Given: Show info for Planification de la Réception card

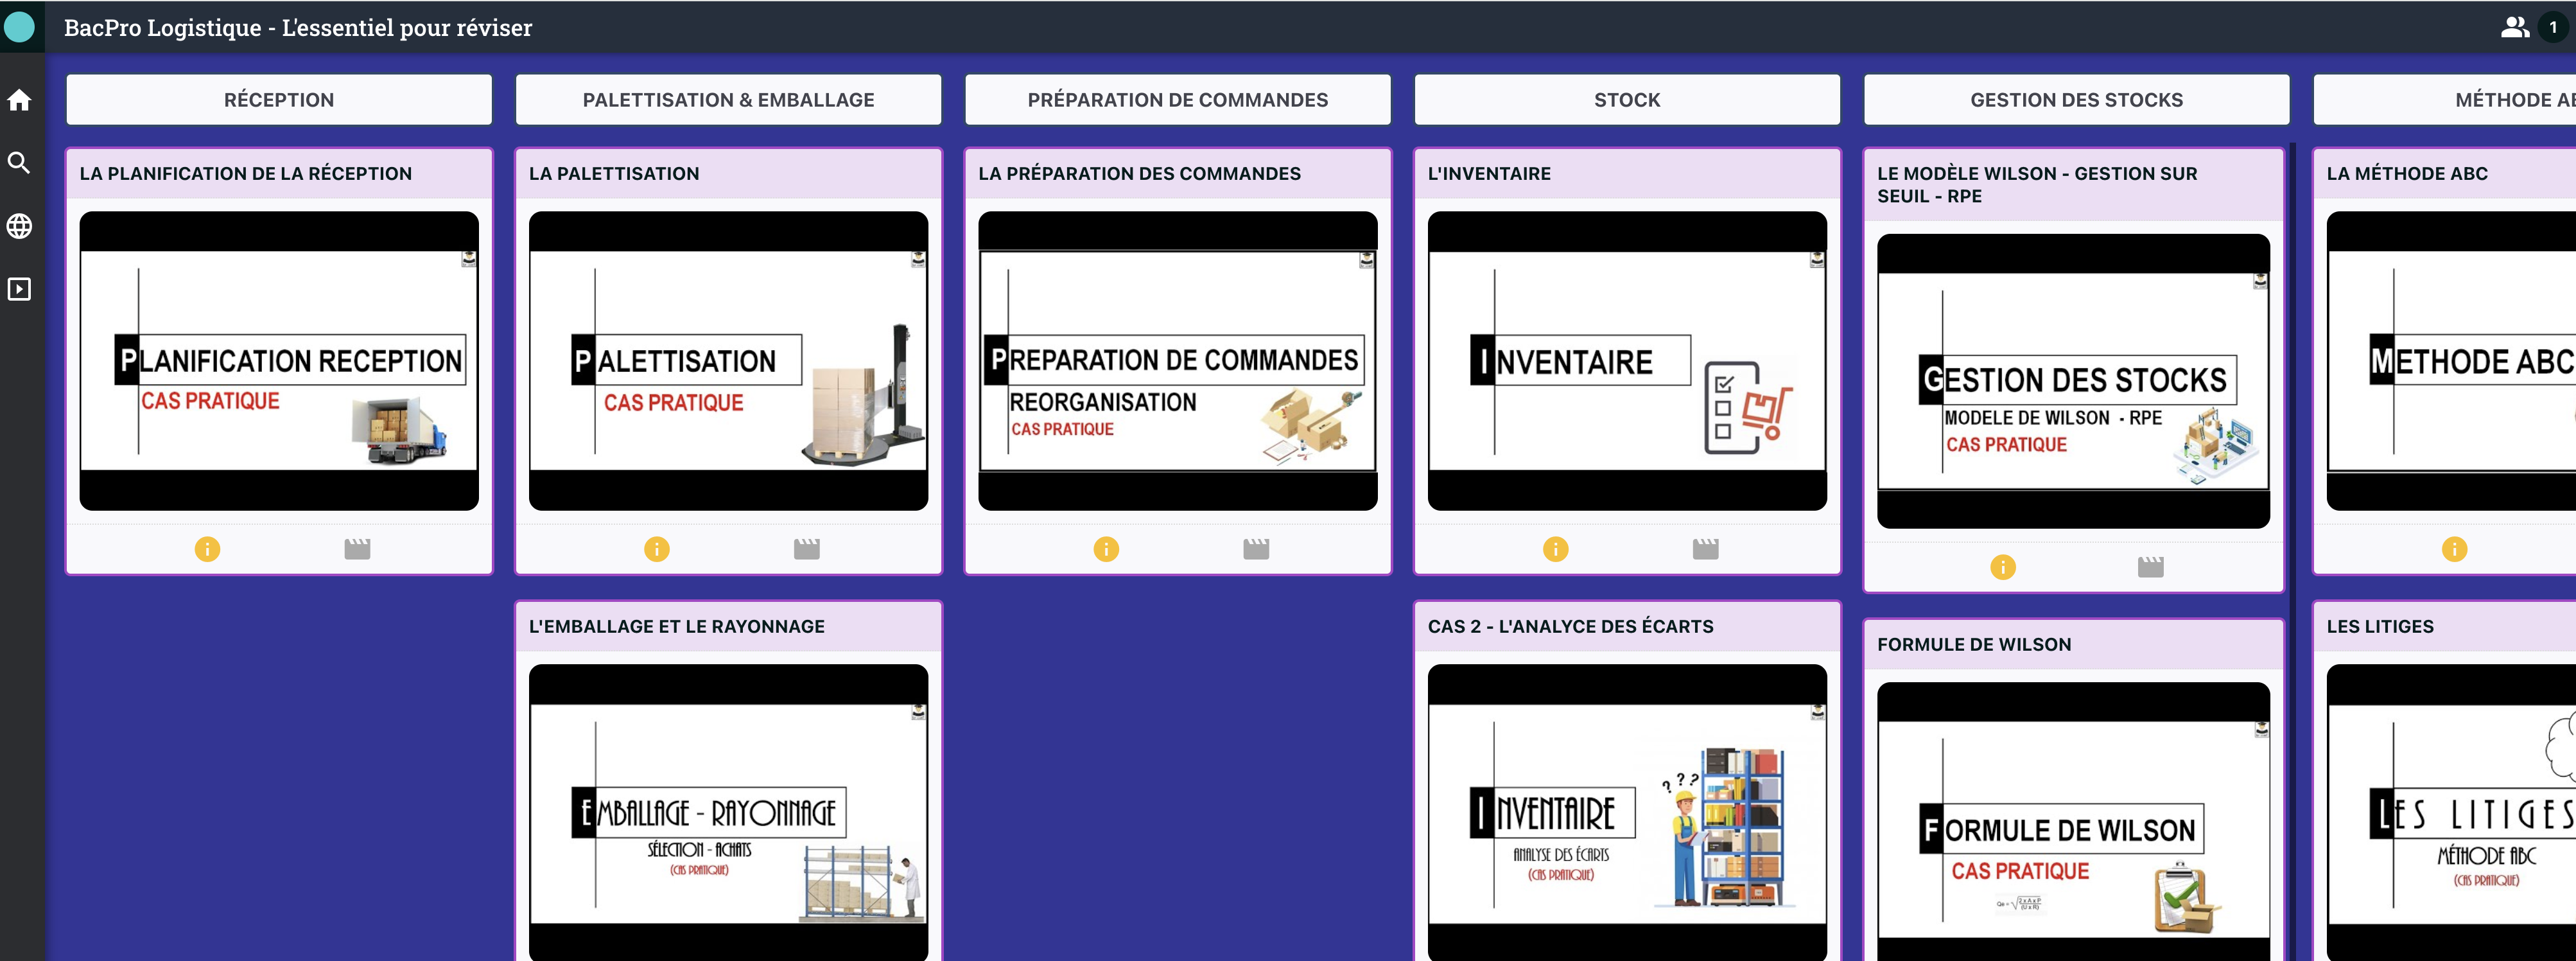Looking at the screenshot, I should [x=207, y=549].
